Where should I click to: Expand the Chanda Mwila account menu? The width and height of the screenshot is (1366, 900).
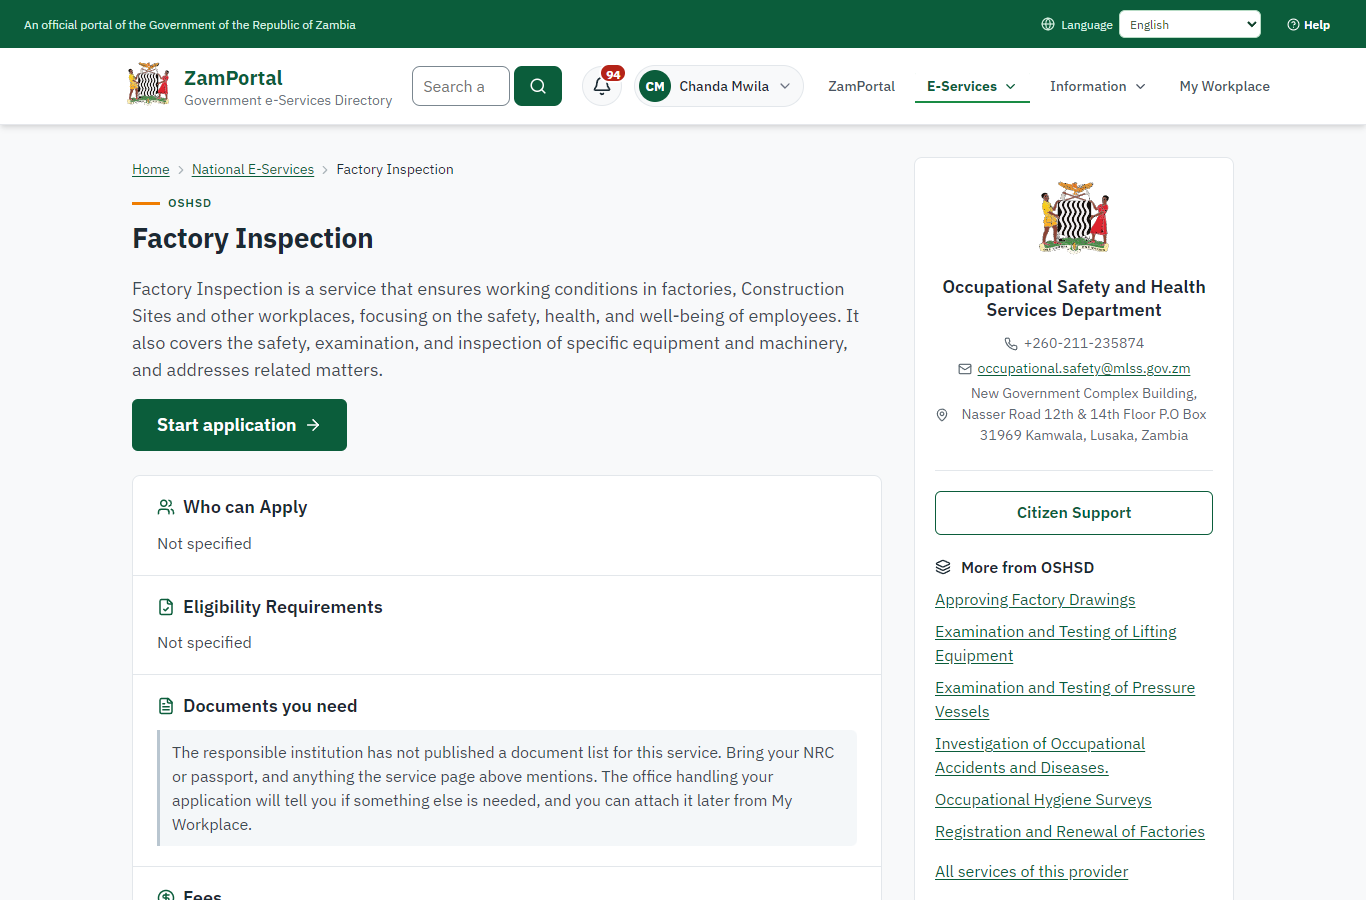pyautogui.click(x=719, y=86)
